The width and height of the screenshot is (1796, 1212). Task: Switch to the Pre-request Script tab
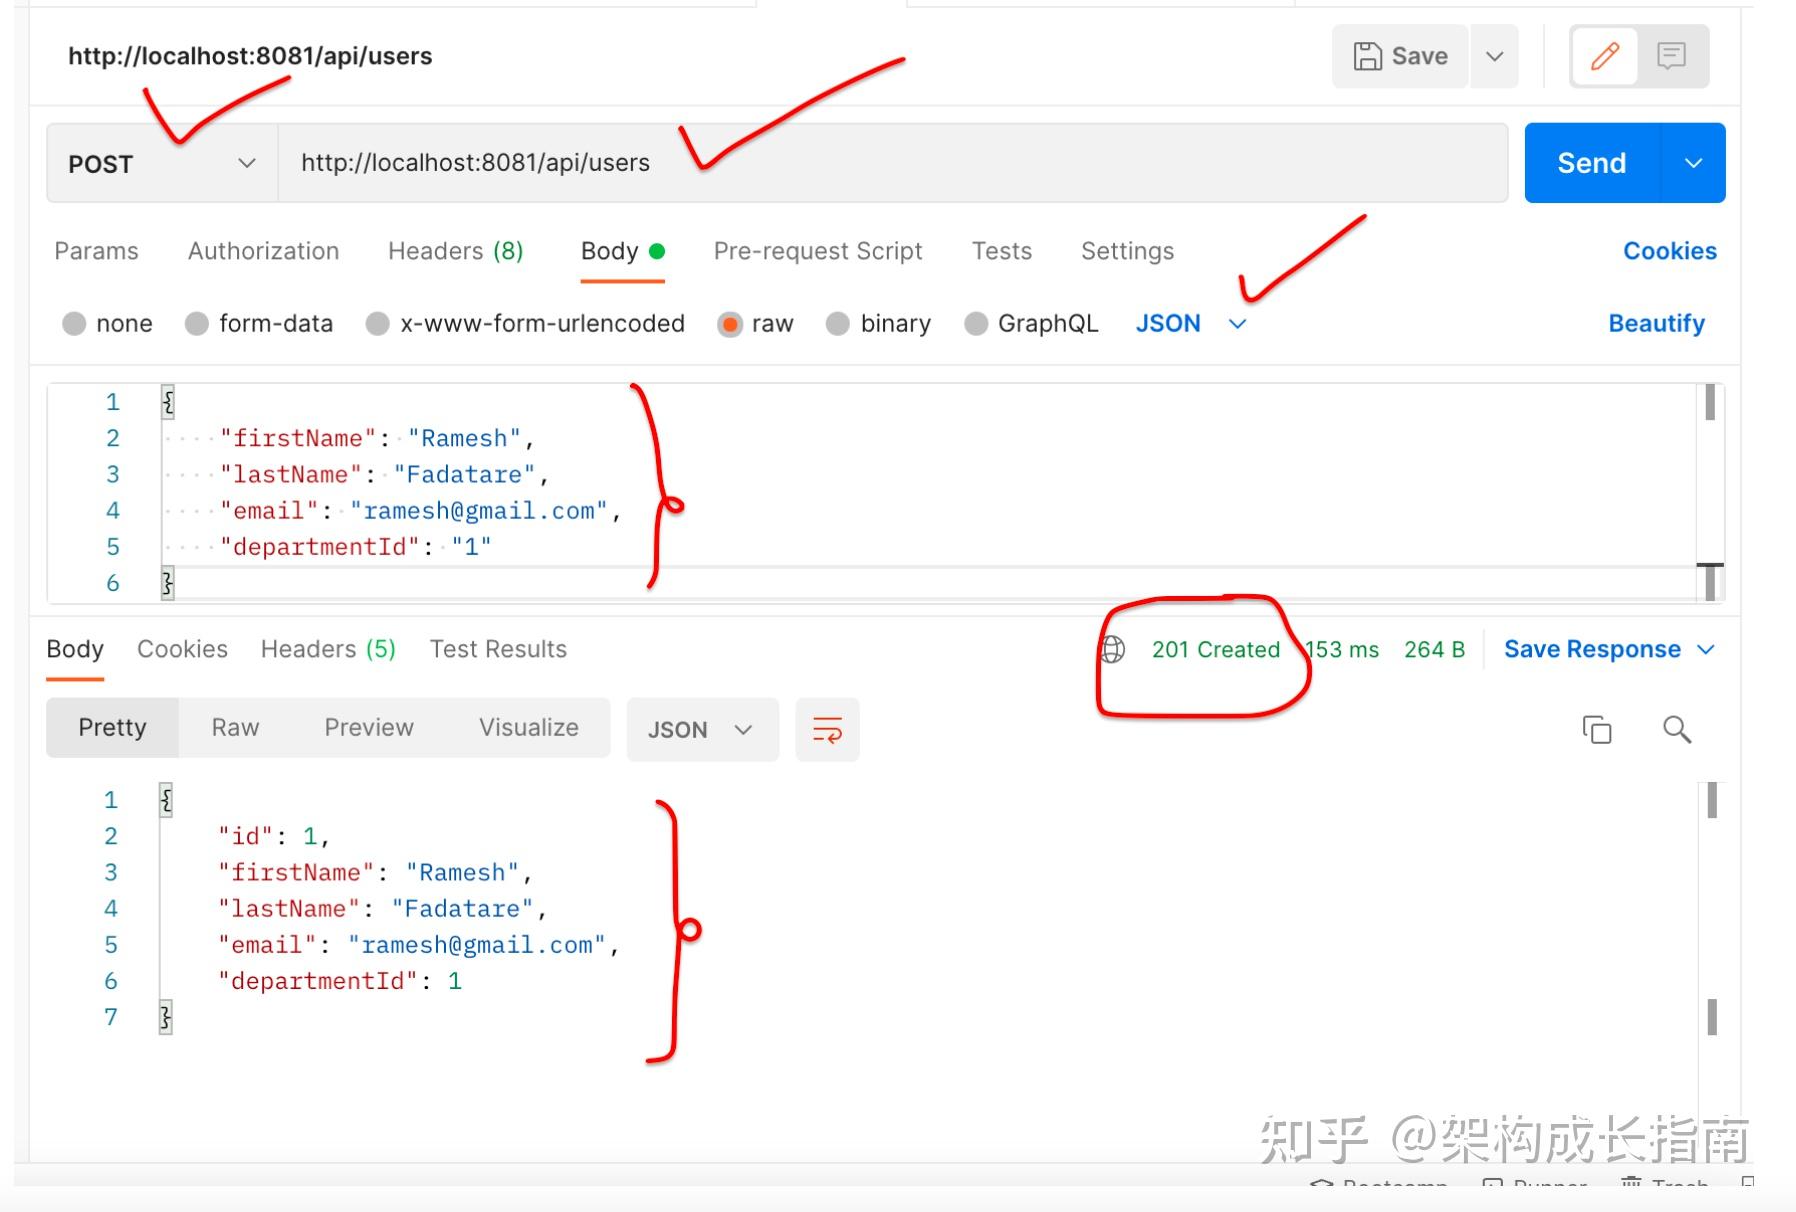[x=817, y=251]
